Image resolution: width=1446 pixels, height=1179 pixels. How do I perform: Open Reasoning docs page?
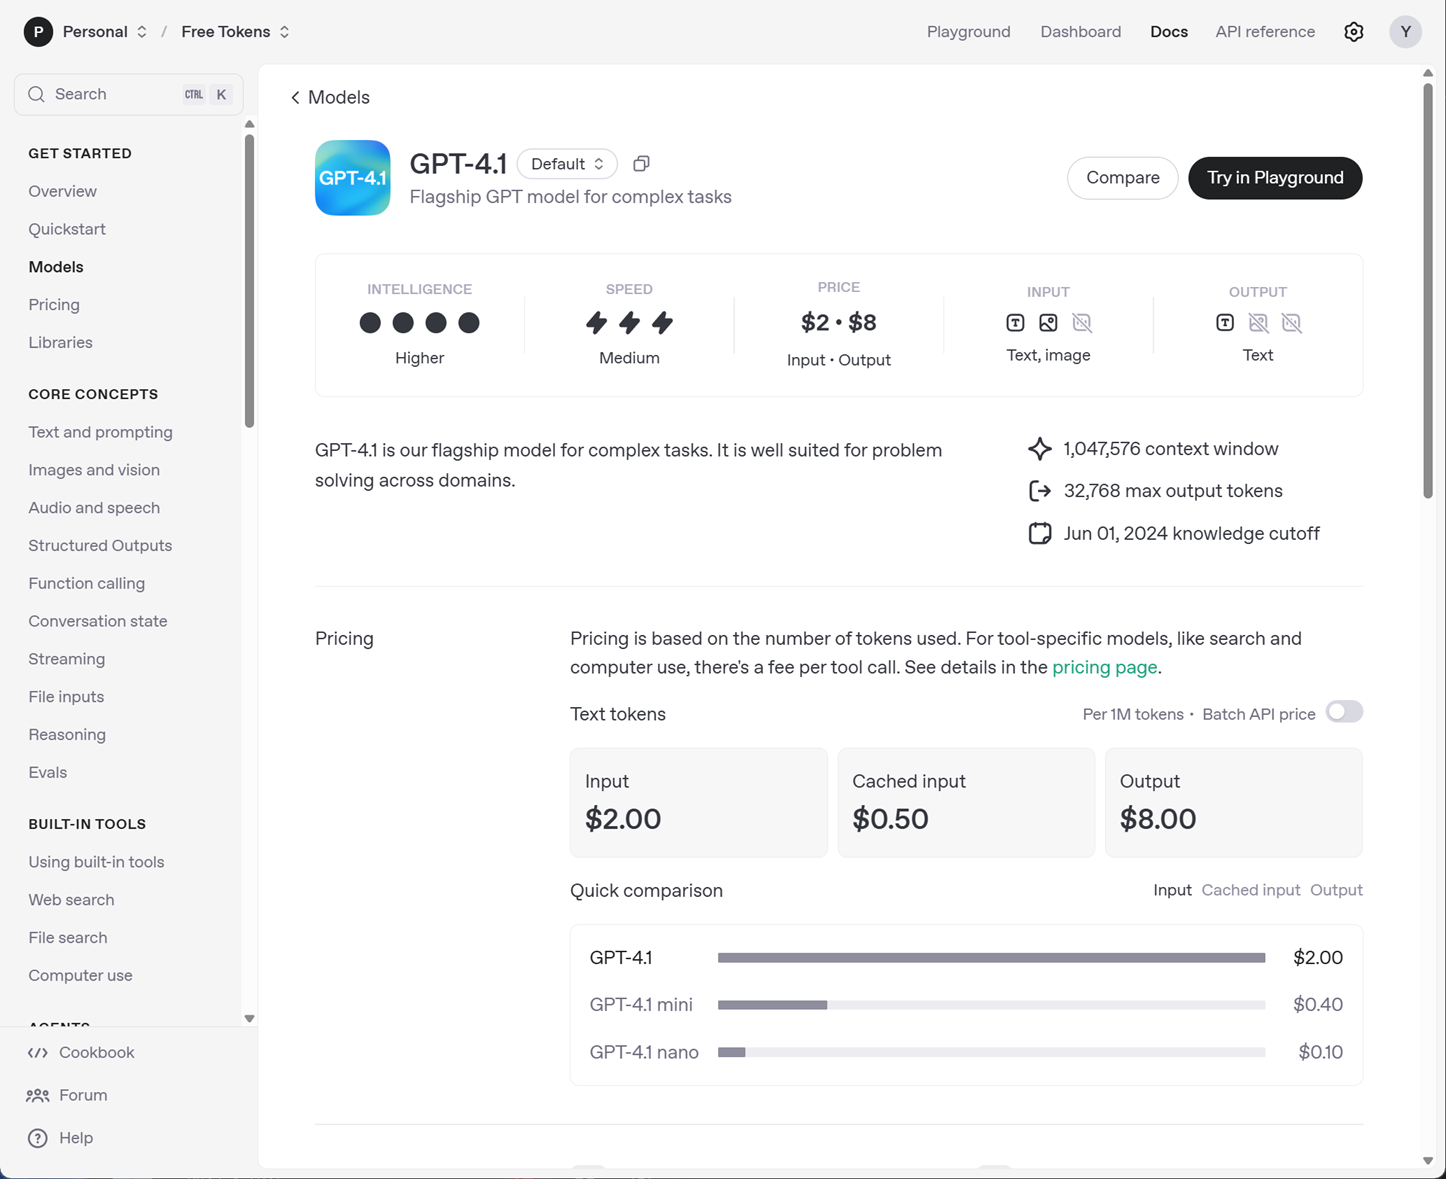[x=67, y=735]
